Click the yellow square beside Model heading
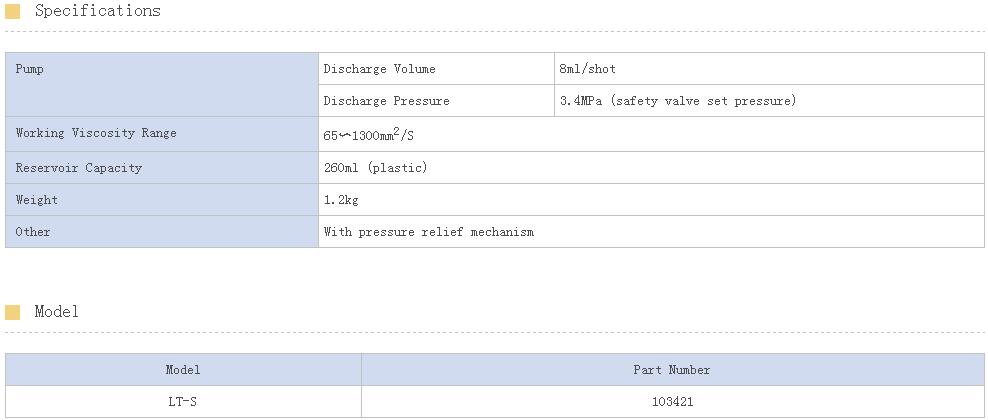This screenshot has height=420, width=988. coord(13,312)
